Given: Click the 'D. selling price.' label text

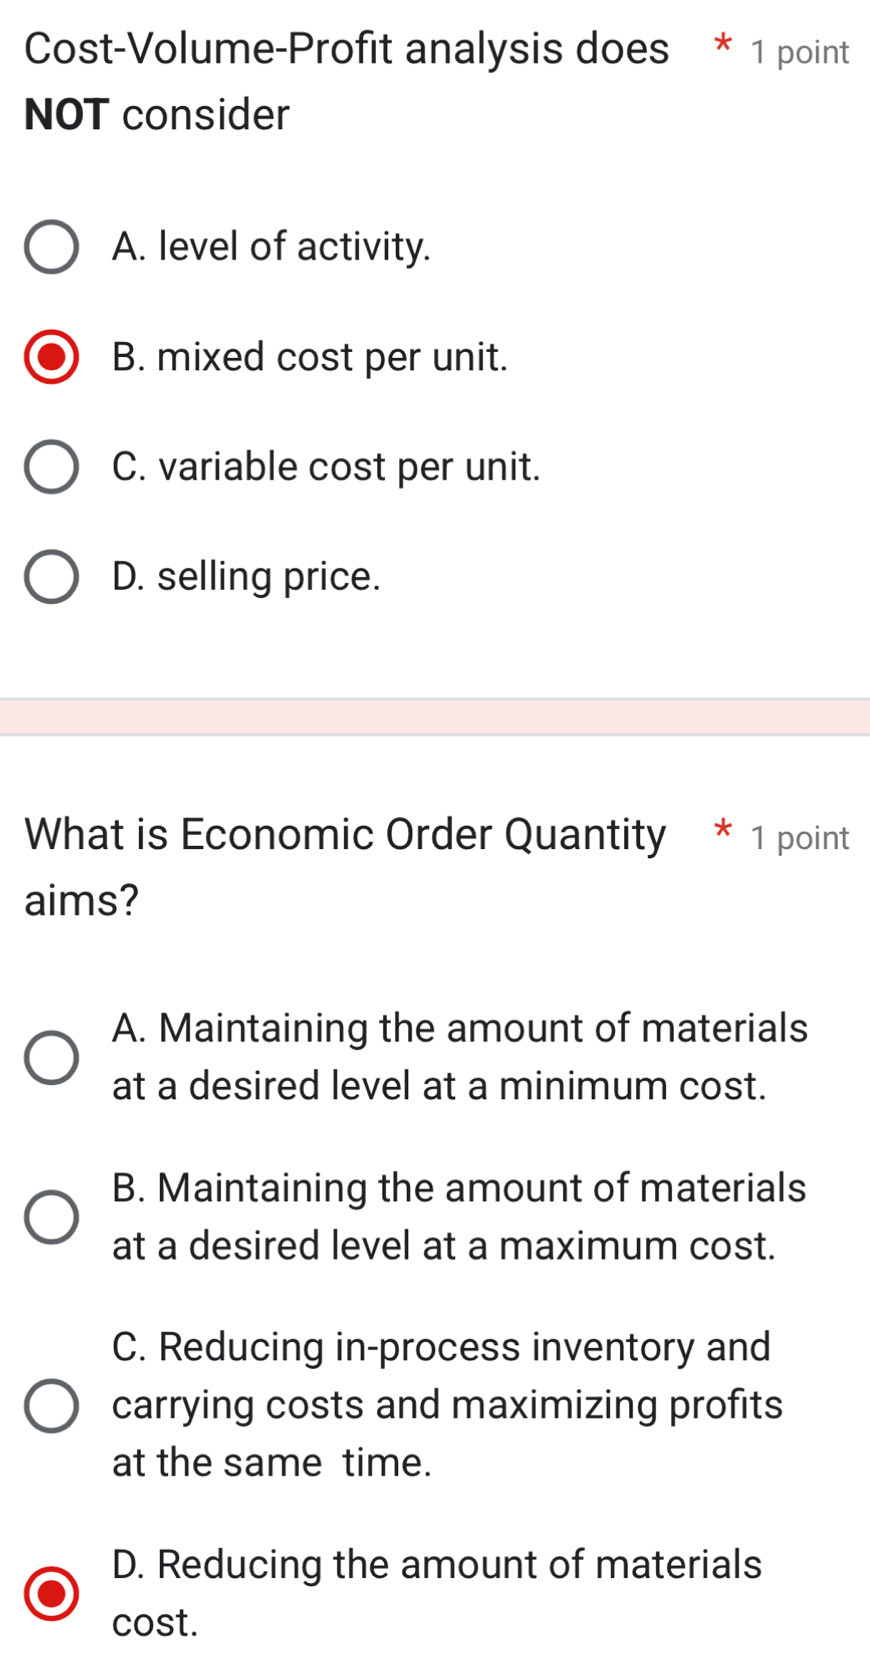Looking at the screenshot, I should pos(247,577).
